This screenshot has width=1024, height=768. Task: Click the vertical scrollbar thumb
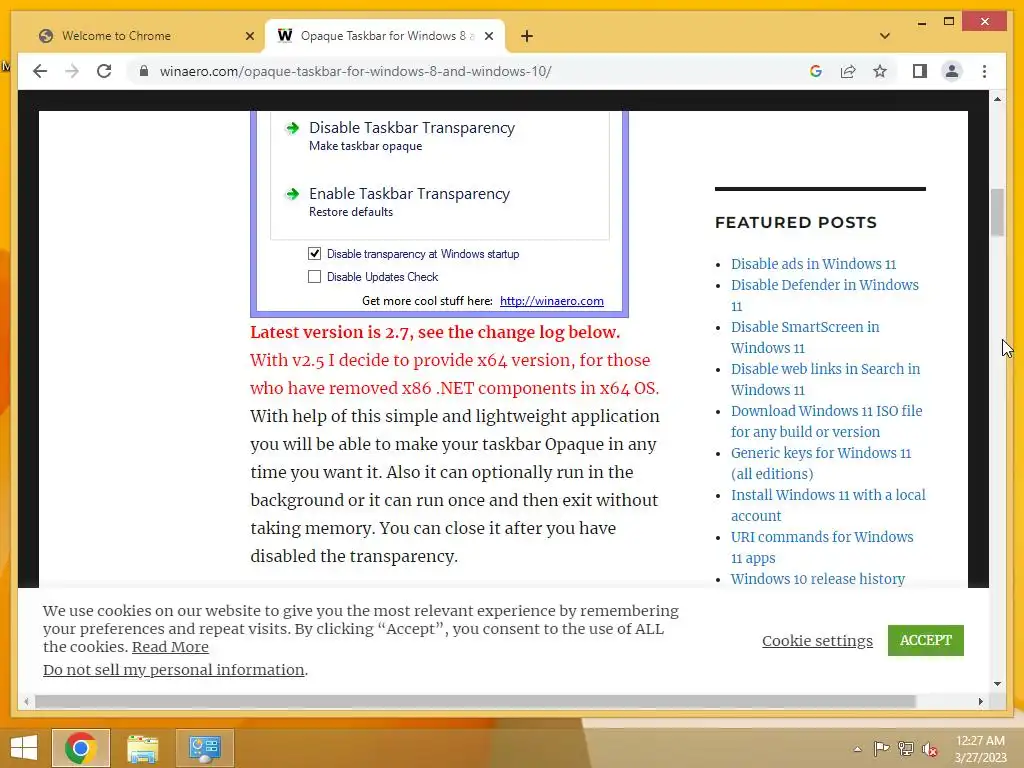pos(997,212)
